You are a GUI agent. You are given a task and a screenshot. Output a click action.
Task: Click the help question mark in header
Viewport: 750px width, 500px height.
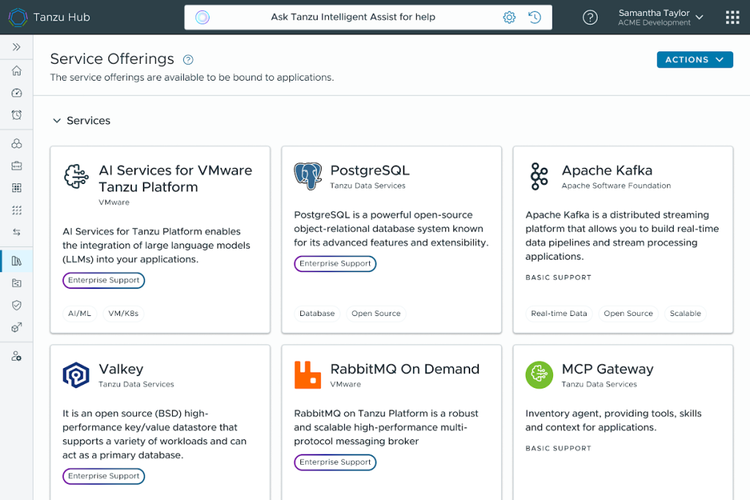point(590,17)
